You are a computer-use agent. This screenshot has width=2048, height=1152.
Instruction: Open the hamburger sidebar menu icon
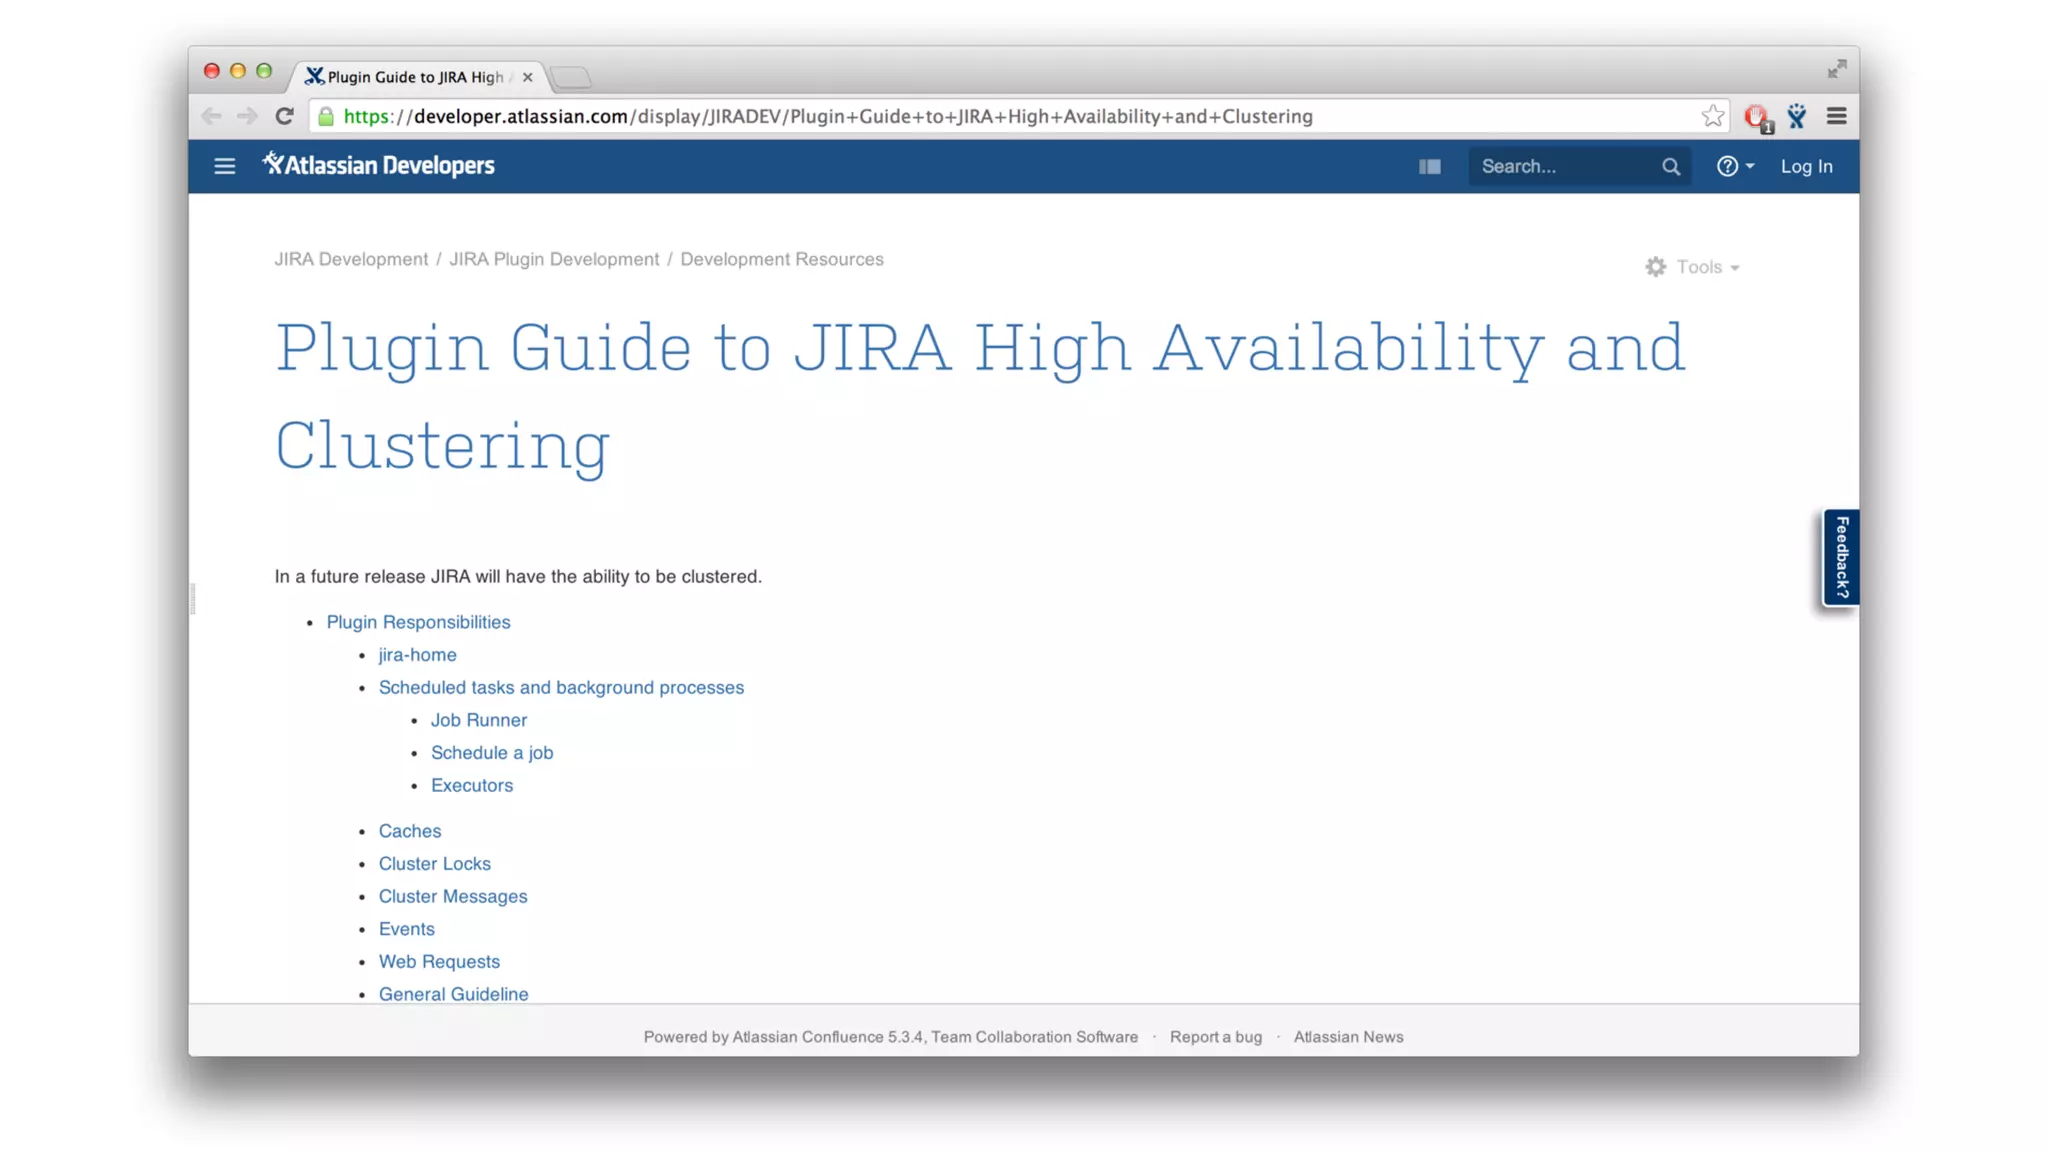pos(224,166)
